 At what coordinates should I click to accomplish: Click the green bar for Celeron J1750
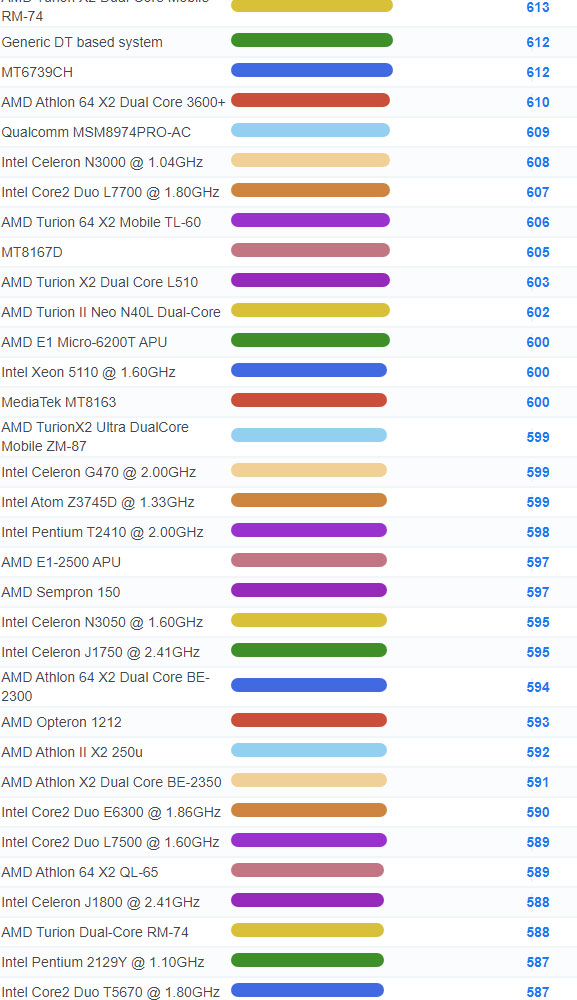[309, 650]
